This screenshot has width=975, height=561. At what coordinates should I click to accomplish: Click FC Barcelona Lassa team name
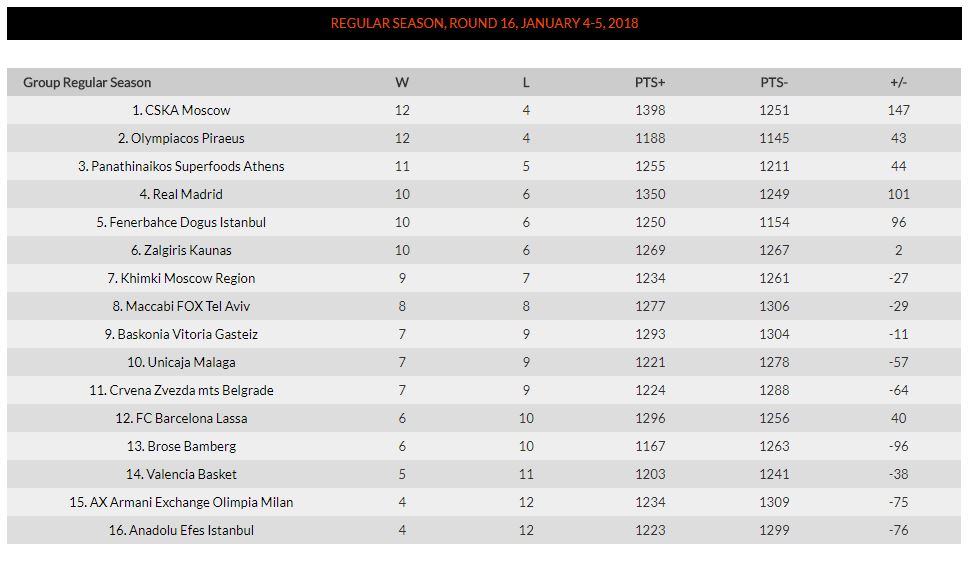click(x=181, y=418)
